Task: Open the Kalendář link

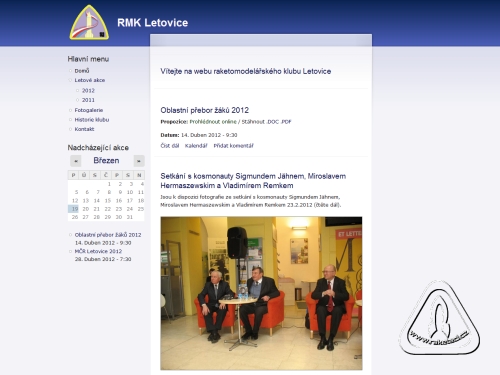Action: [x=196, y=146]
